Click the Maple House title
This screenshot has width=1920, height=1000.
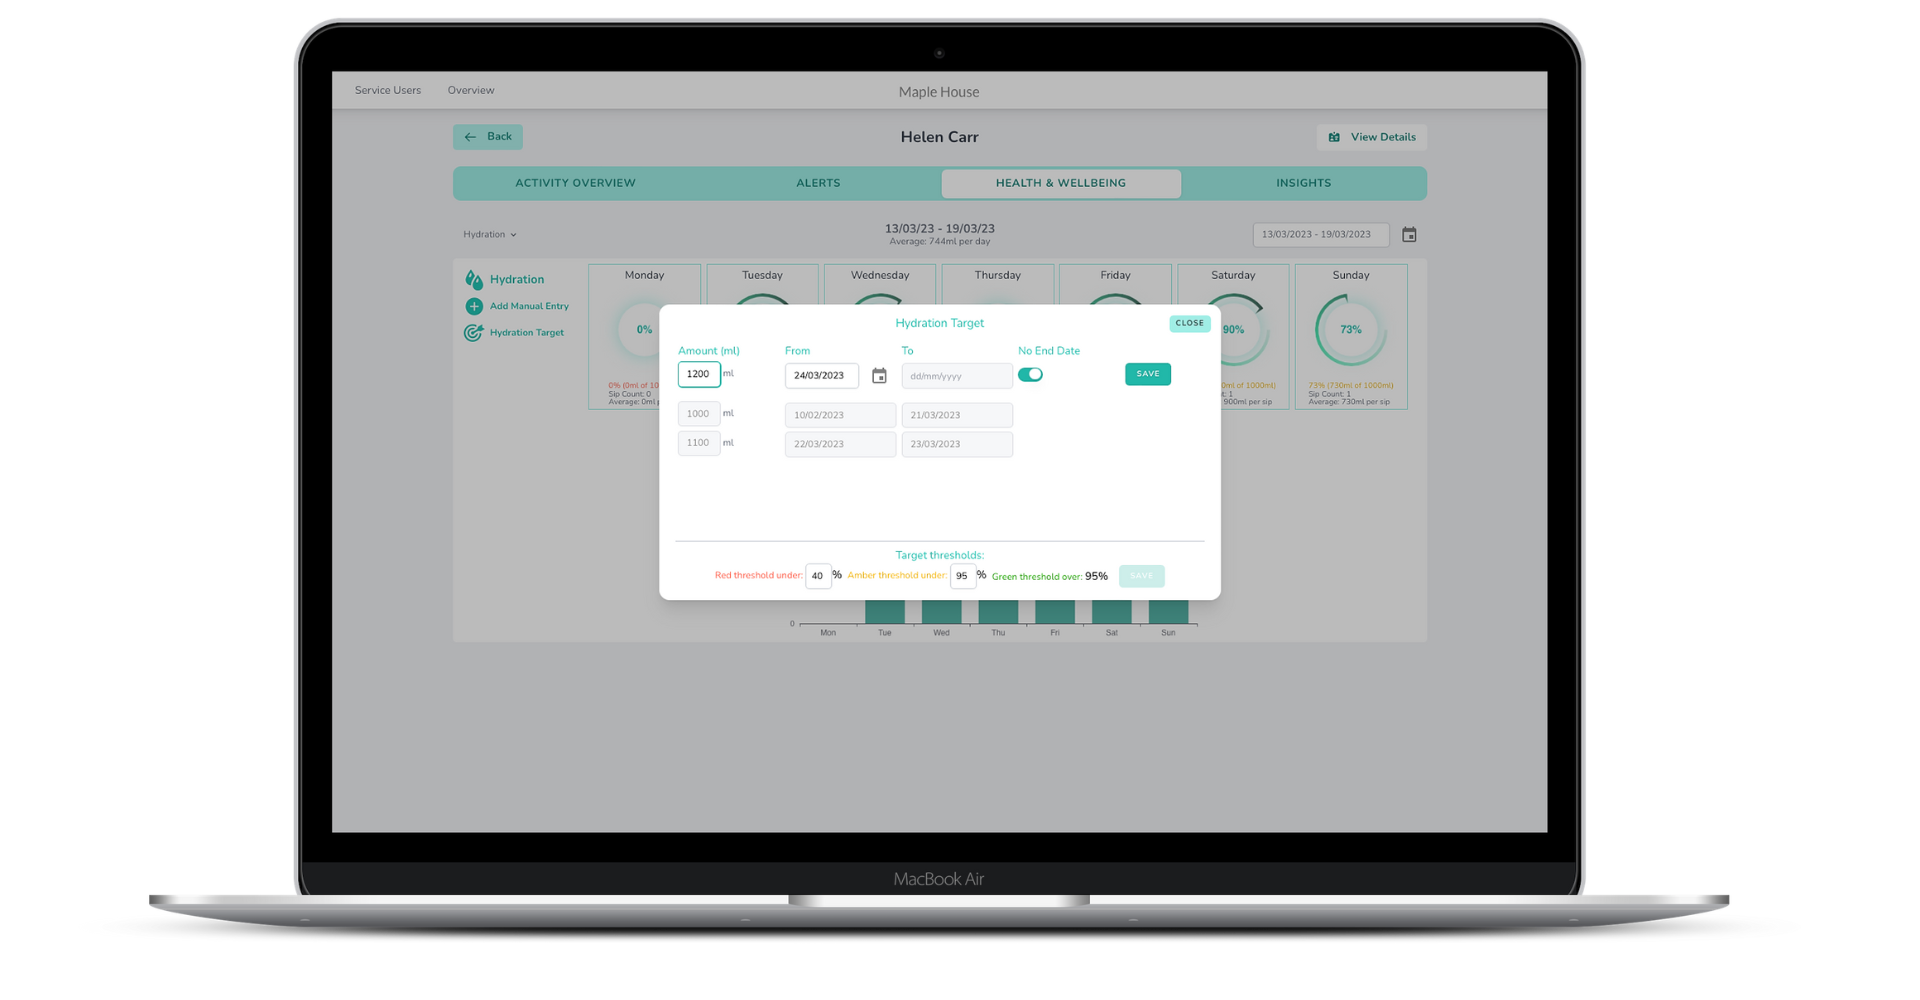[x=939, y=92]
